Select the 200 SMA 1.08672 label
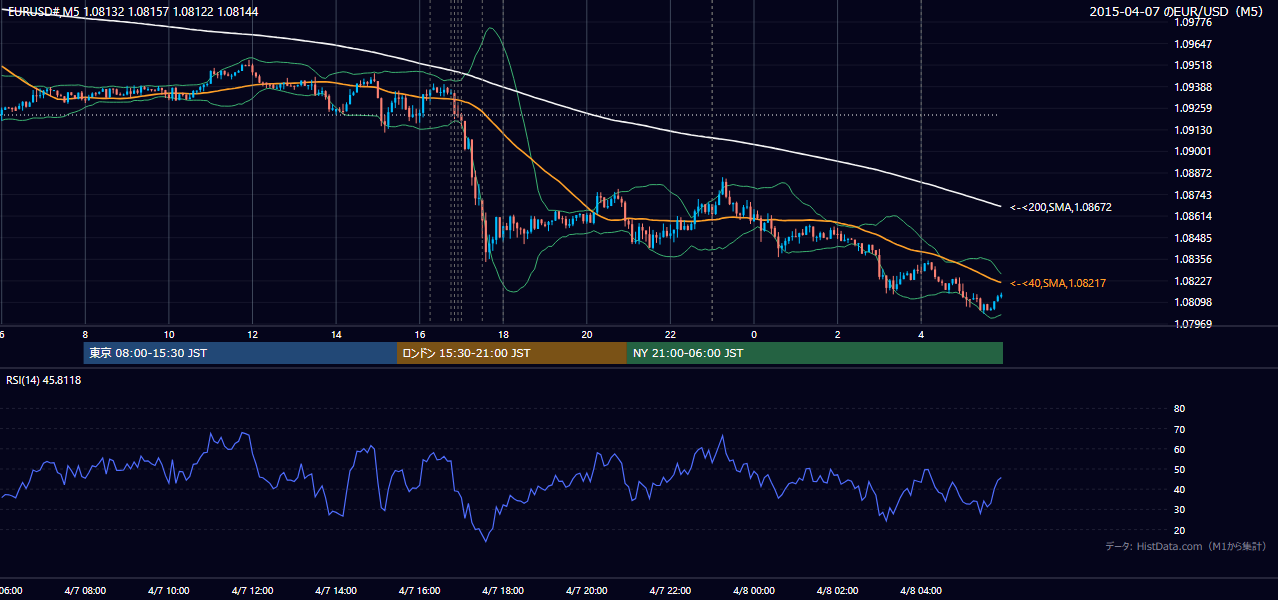 pyautogui.click(x=1061, y=207)
